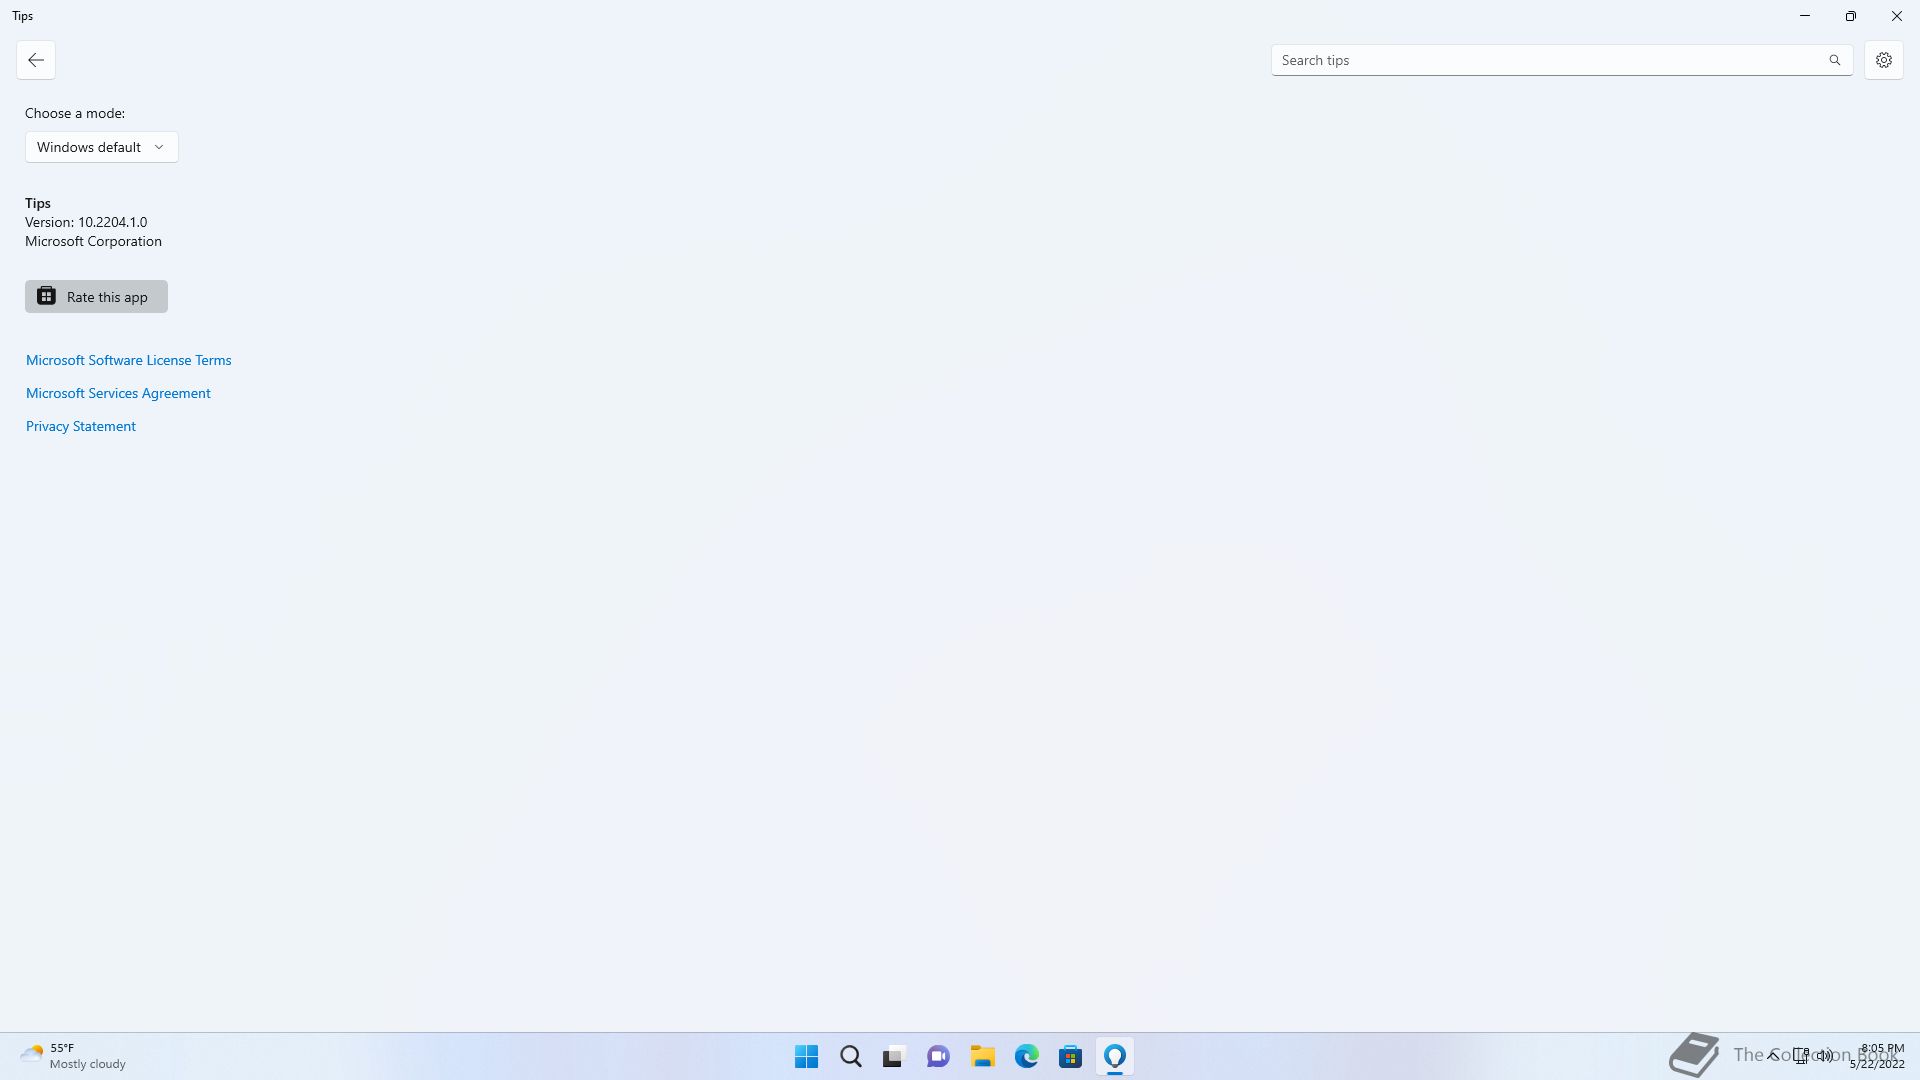This screenshot has width=1920, height=1080.
Task: Go back using the back arrow button
Action: 36,60
